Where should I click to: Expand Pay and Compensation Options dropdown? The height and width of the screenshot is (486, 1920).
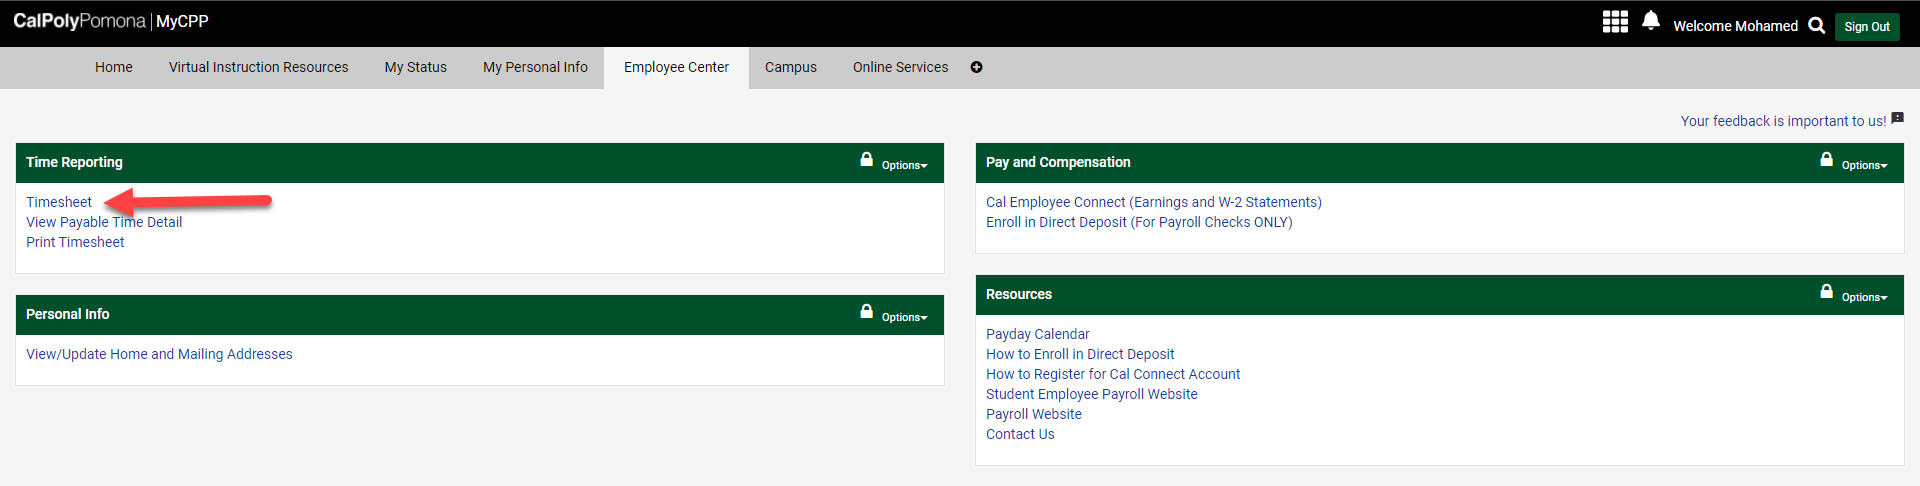pyautogui.click(x=1864, y=165)
